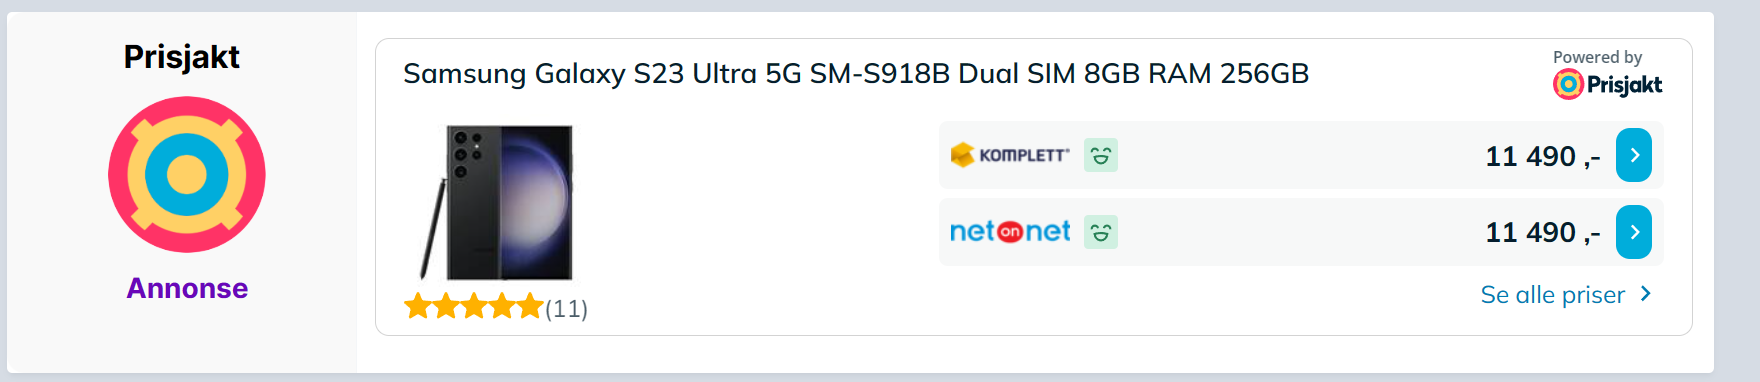Image resolution: width=1760 pixels, height=382 pixels.
Task: Click the large Prisjakt target logo
Action: click(187, 174)
